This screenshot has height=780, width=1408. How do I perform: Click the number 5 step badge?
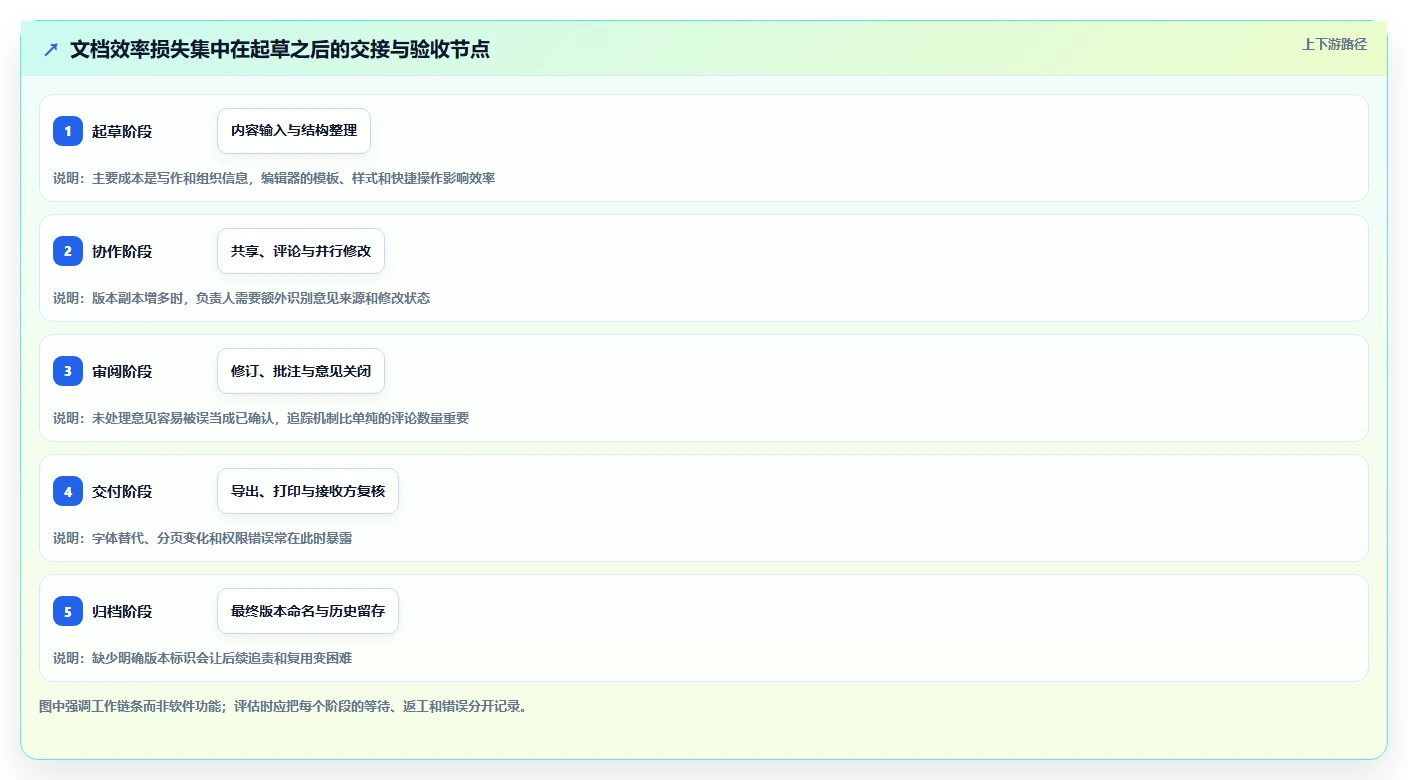pyautogui.click(x=68, y=611)
